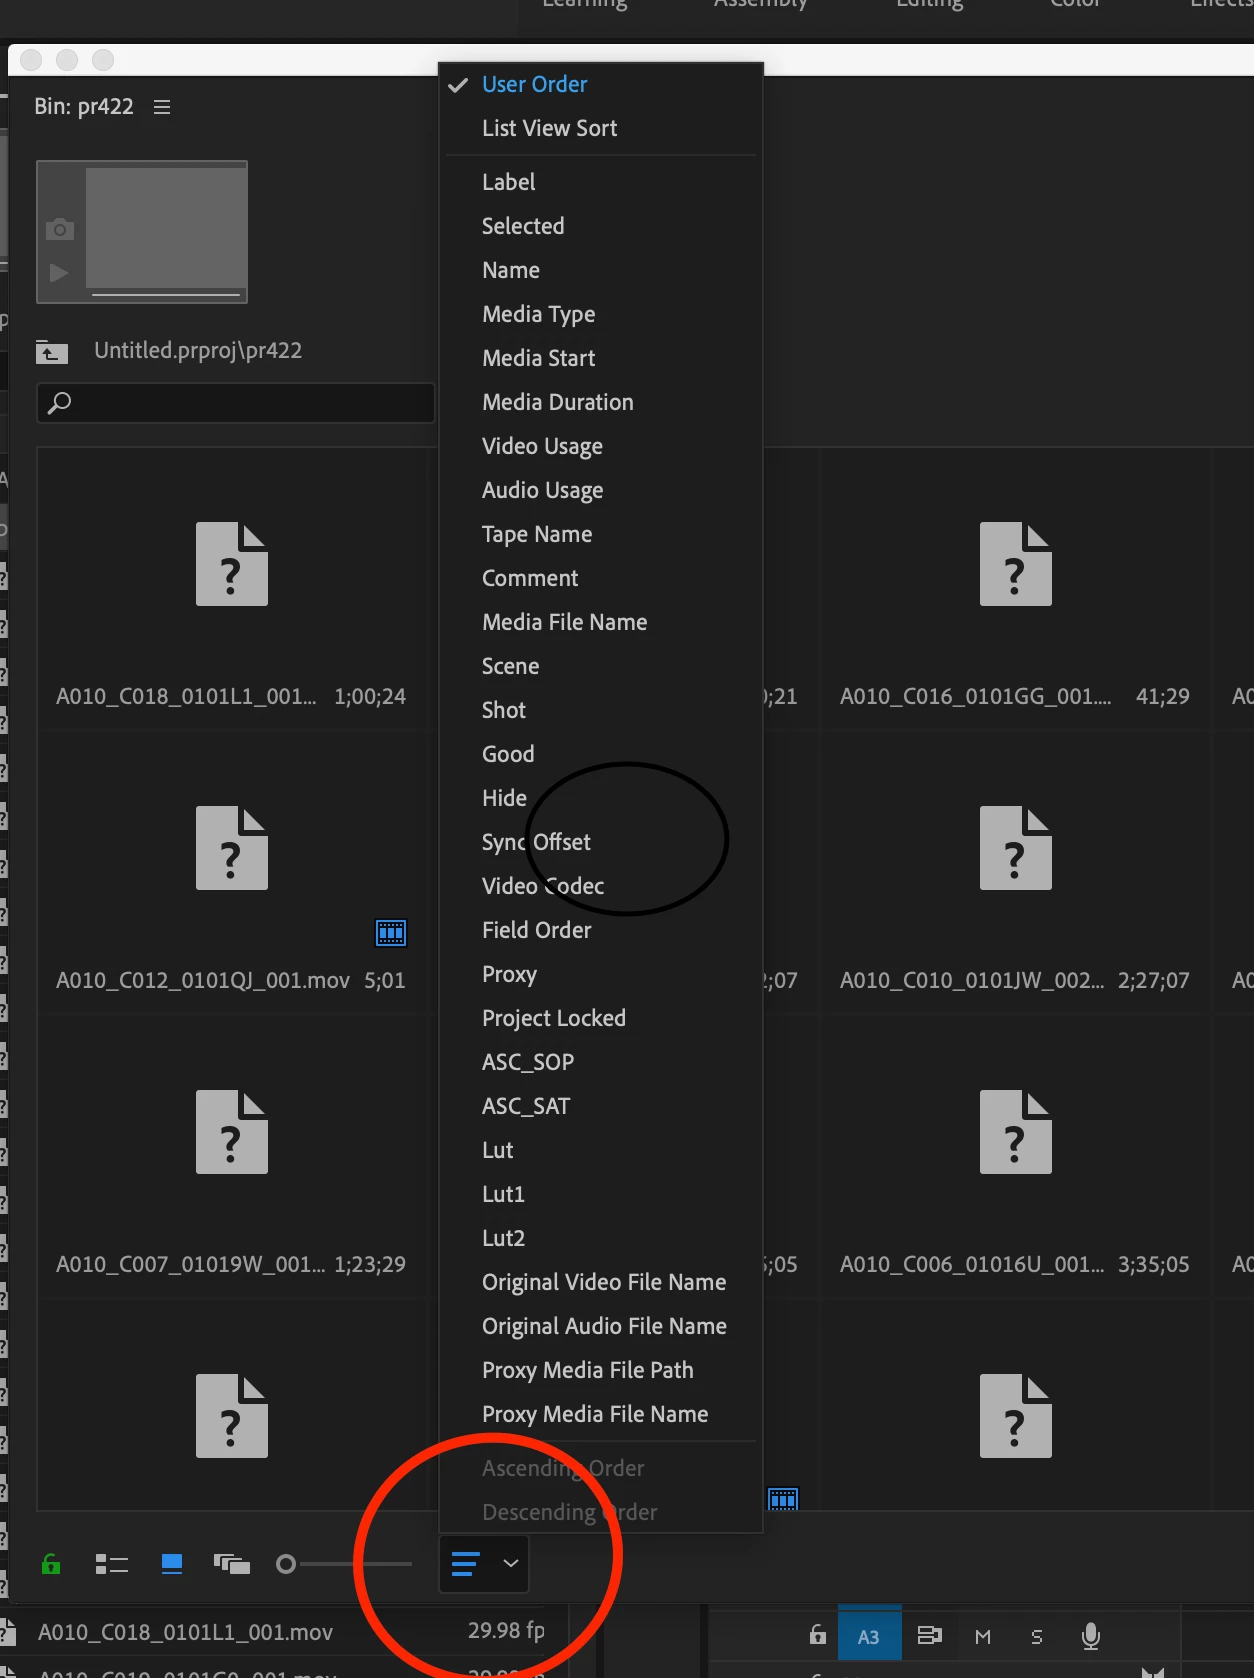This screenshot has width=1254, height=1678.
Task: Solo the A3 audio track
Action: click(x=1037, y=1636)
